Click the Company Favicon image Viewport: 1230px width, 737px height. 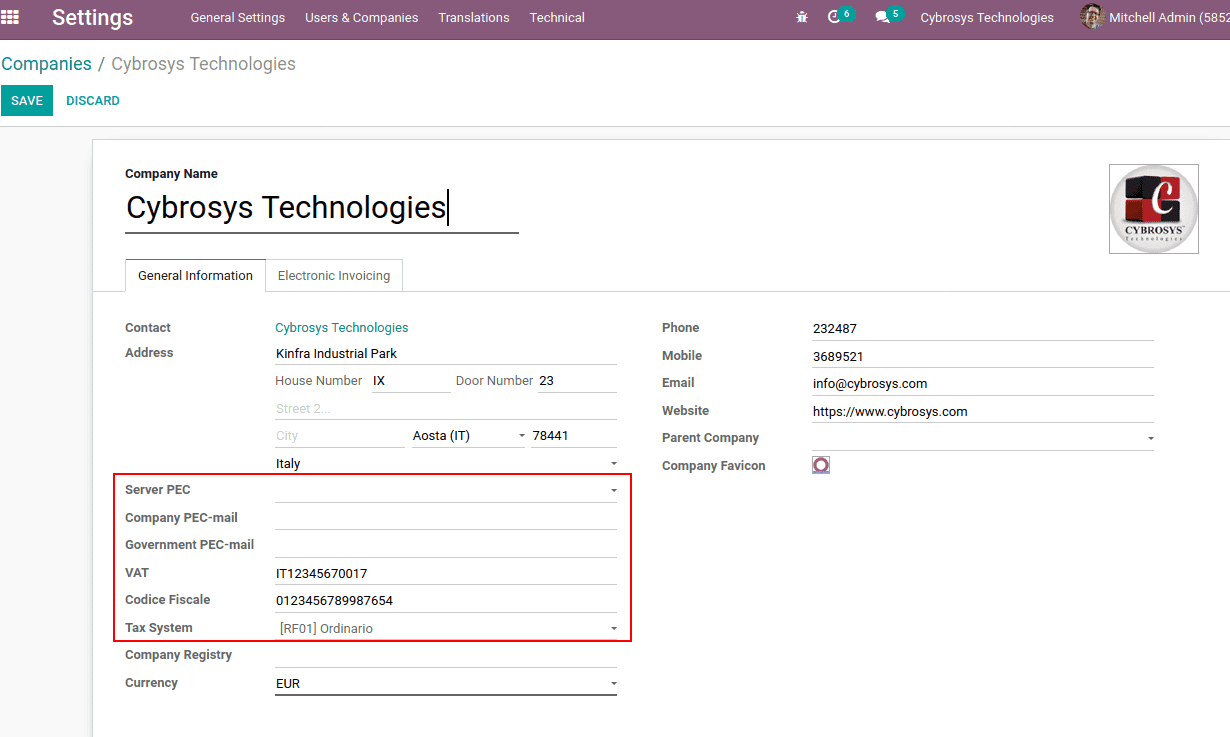coord(821,465)
